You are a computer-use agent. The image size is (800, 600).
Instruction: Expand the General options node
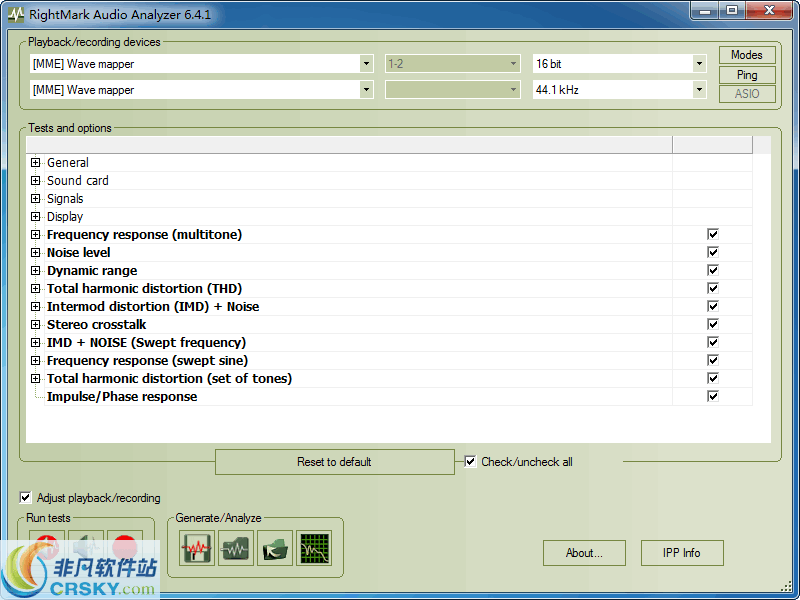point(35,162)
